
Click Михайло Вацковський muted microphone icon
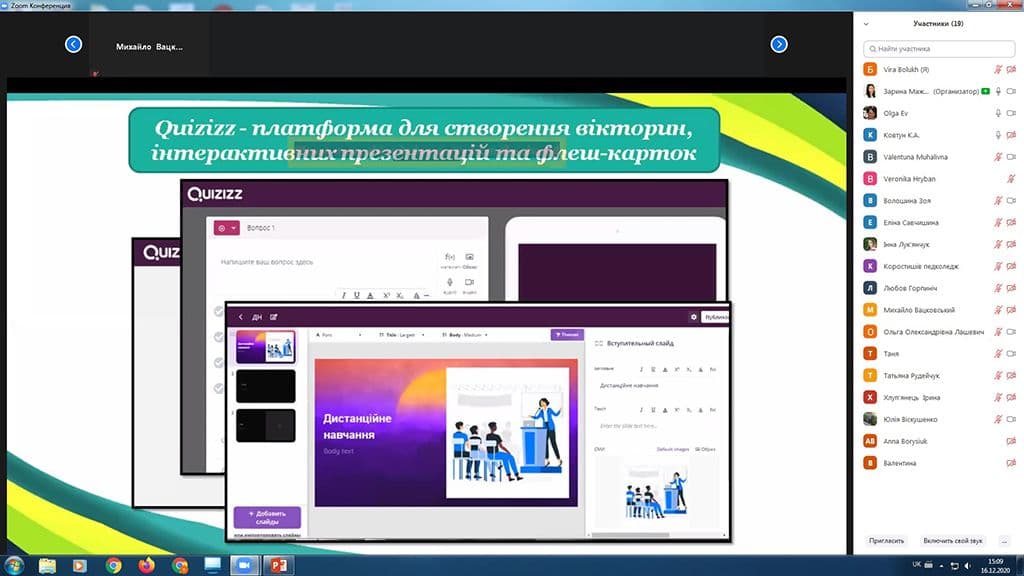pos(998,310)
